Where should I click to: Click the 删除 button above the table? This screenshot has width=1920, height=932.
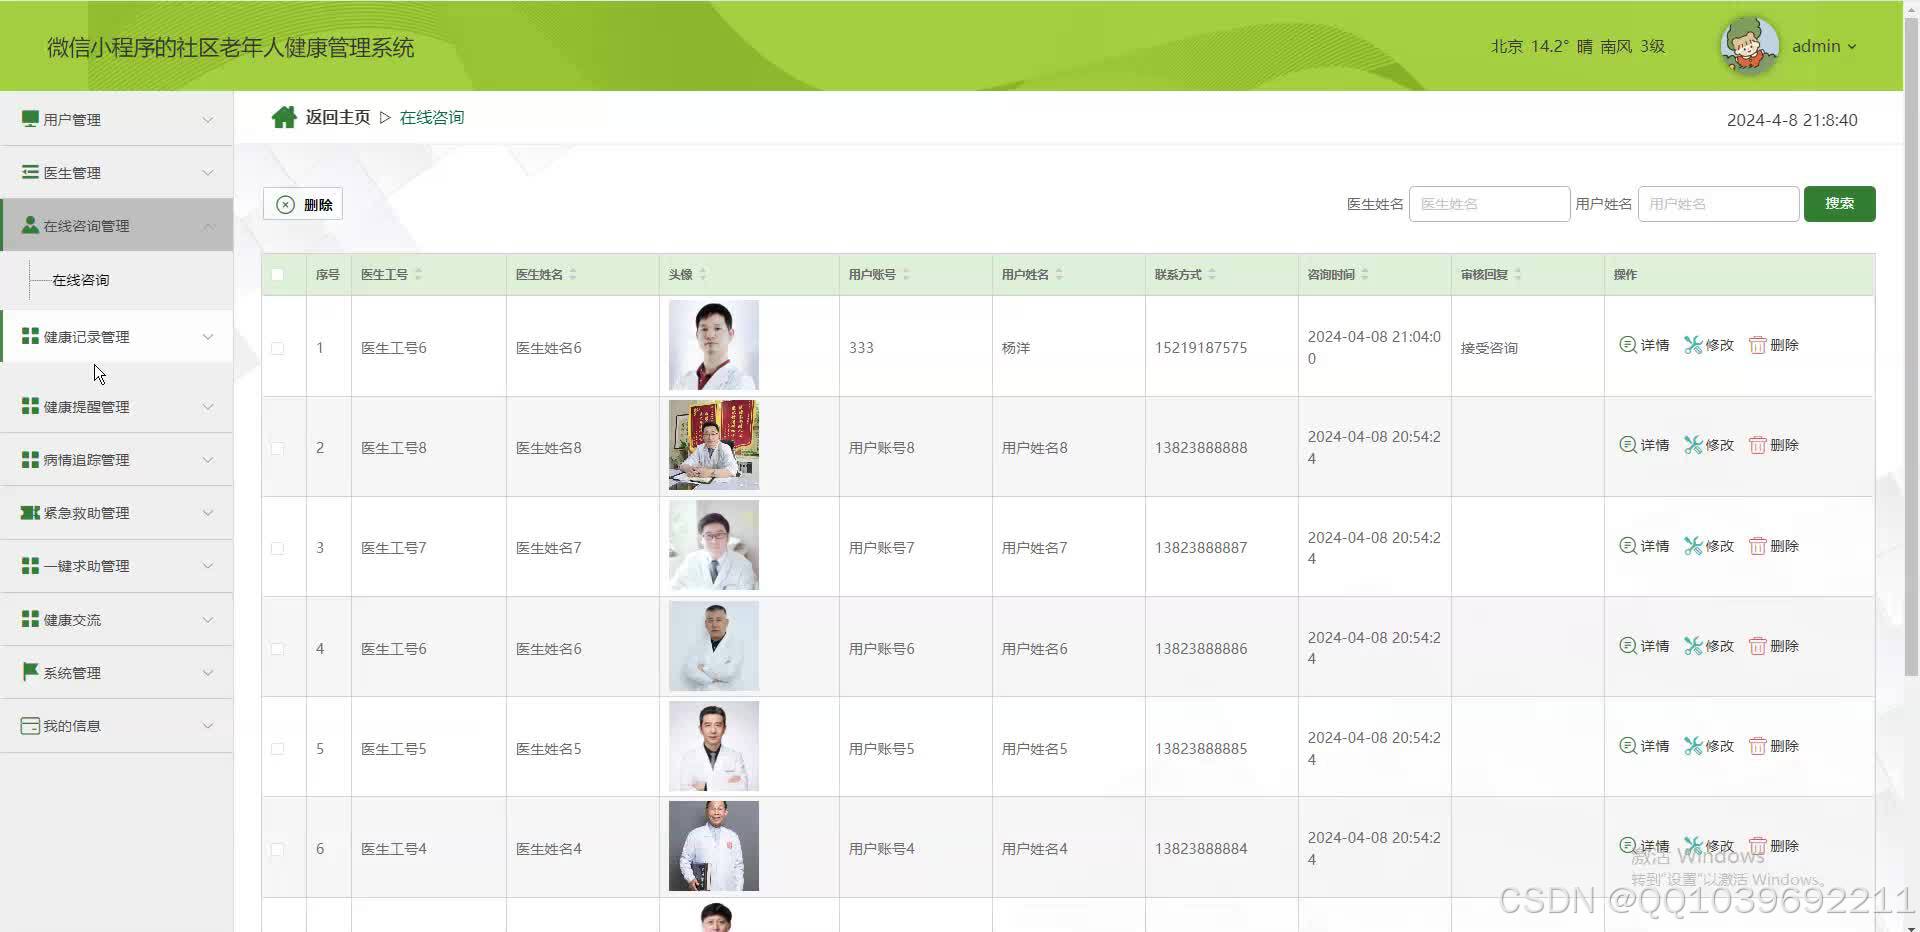coord(303,204)
